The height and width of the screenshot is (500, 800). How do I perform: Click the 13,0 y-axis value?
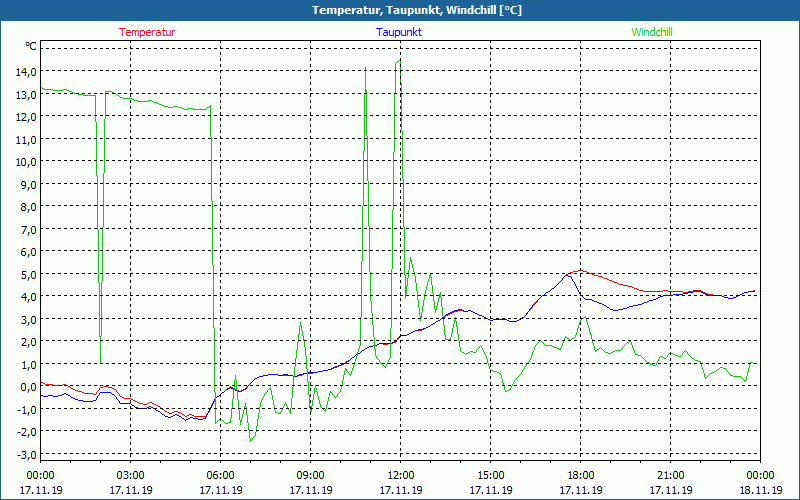[x=26, y=94]
